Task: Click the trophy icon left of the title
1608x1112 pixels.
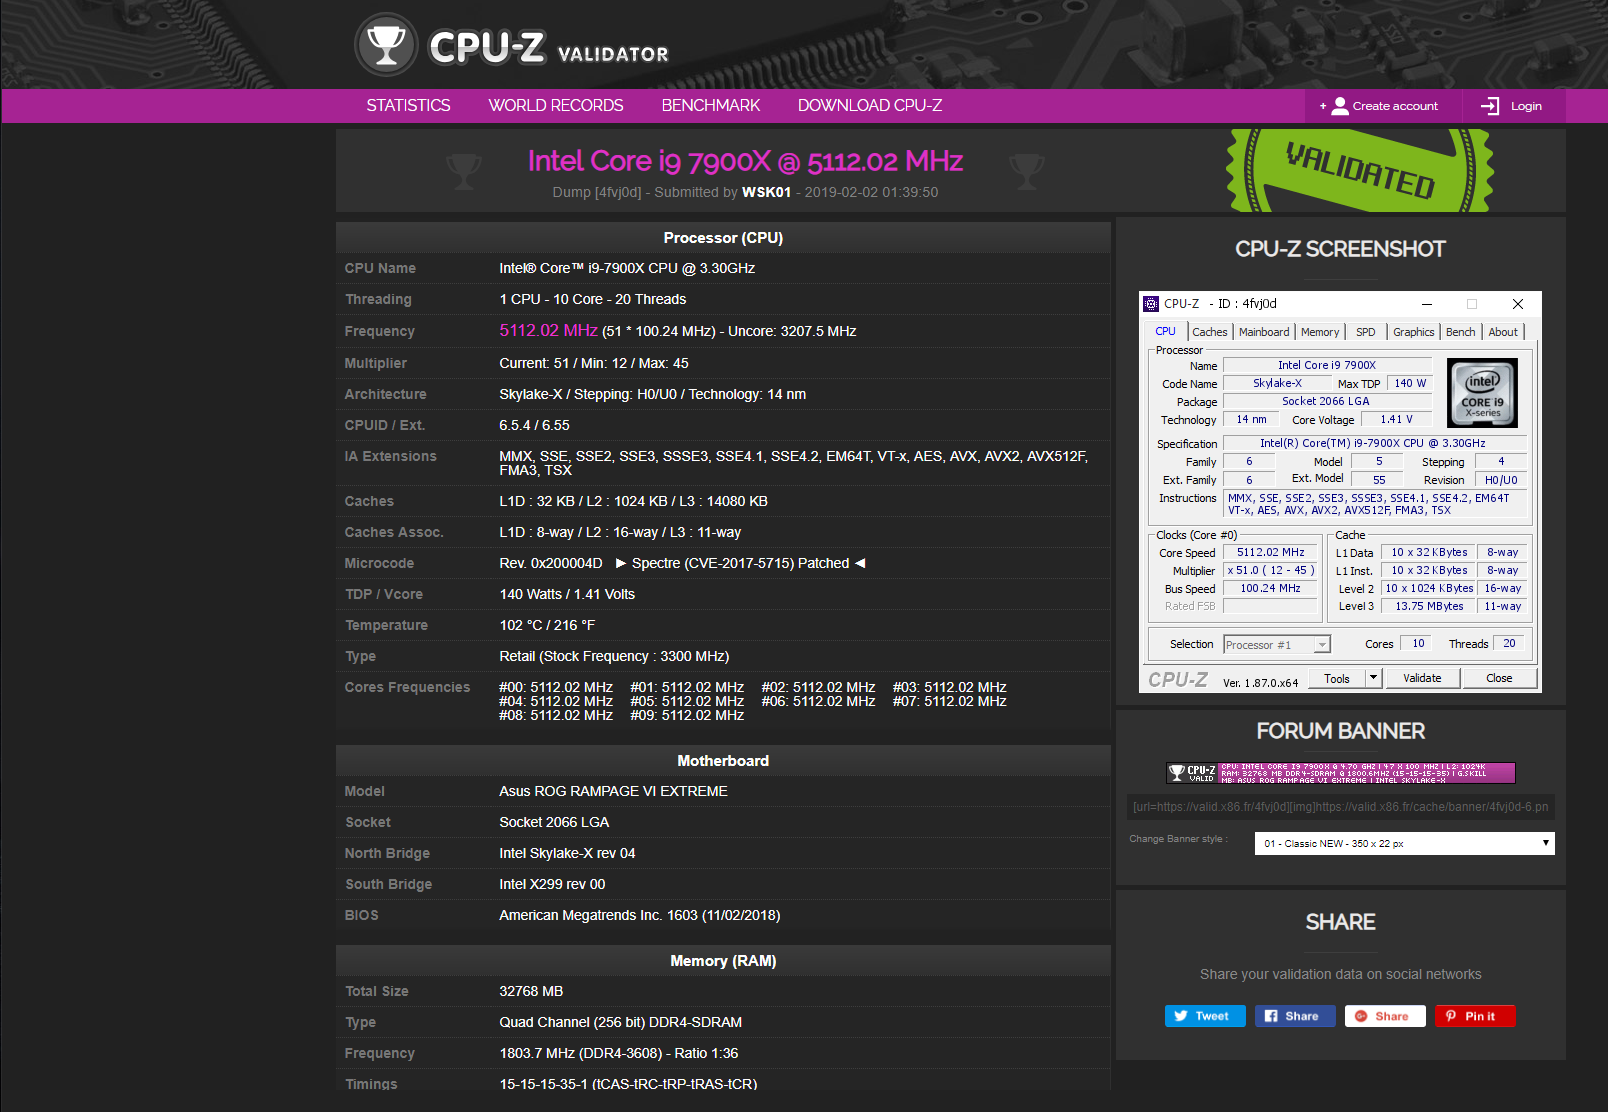Action: pyautogui.click(x=463, y=171)
